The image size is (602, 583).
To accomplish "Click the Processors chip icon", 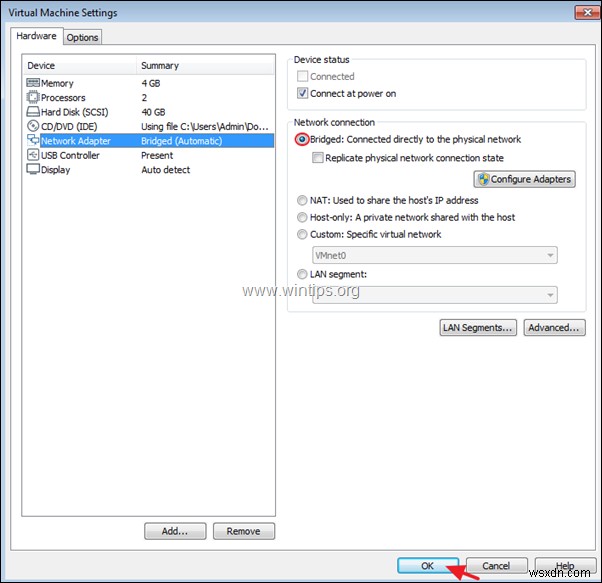I will (x=33, y=97).
